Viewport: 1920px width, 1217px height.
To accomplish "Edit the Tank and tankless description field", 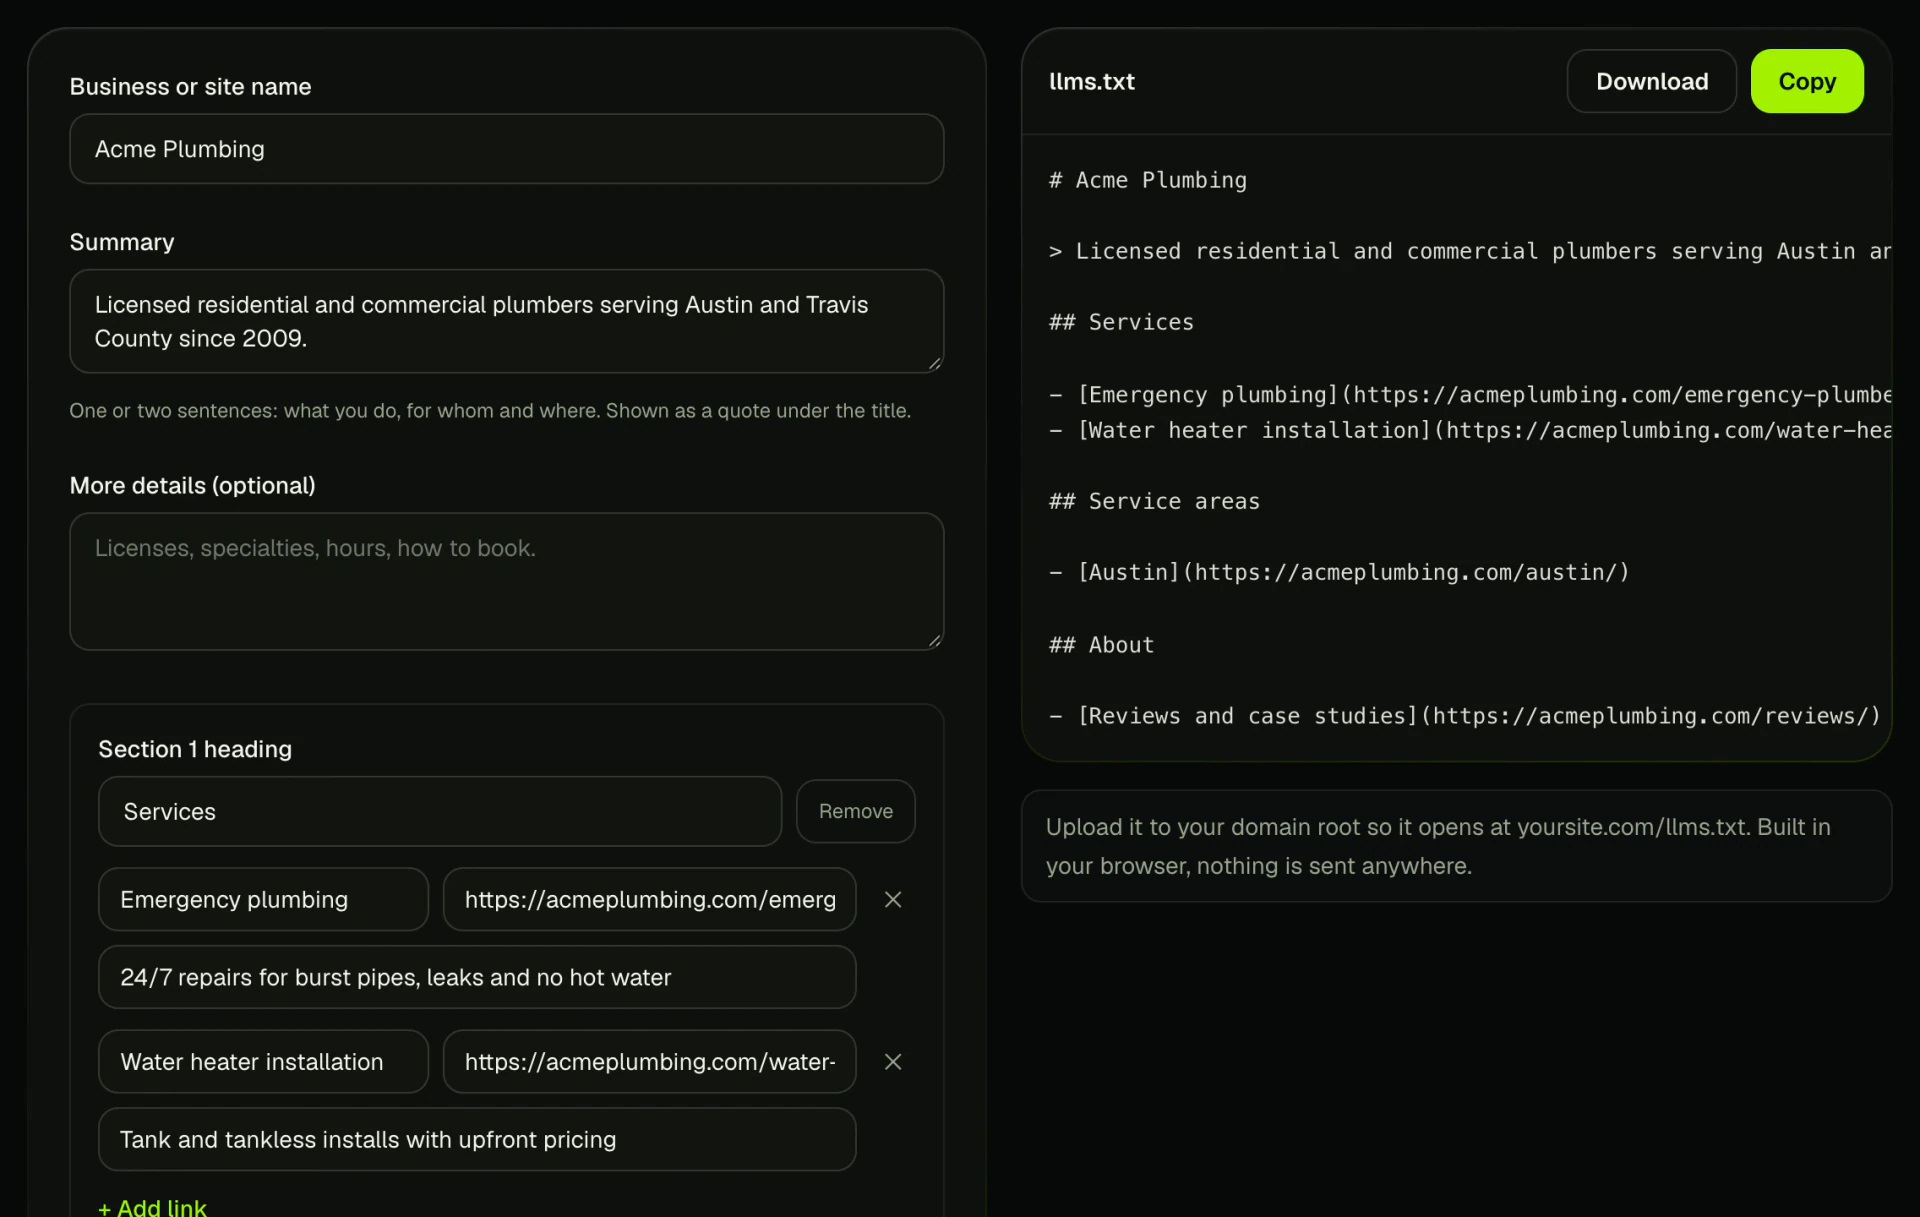I will (x=477, y=1140).
